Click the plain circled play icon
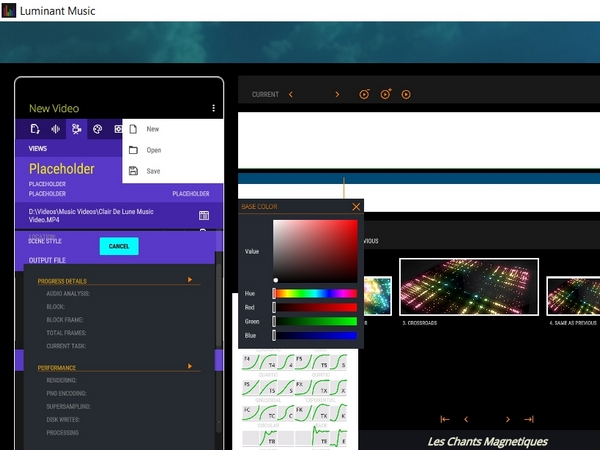This screenshot has height=450, width=600. point(406,95)
